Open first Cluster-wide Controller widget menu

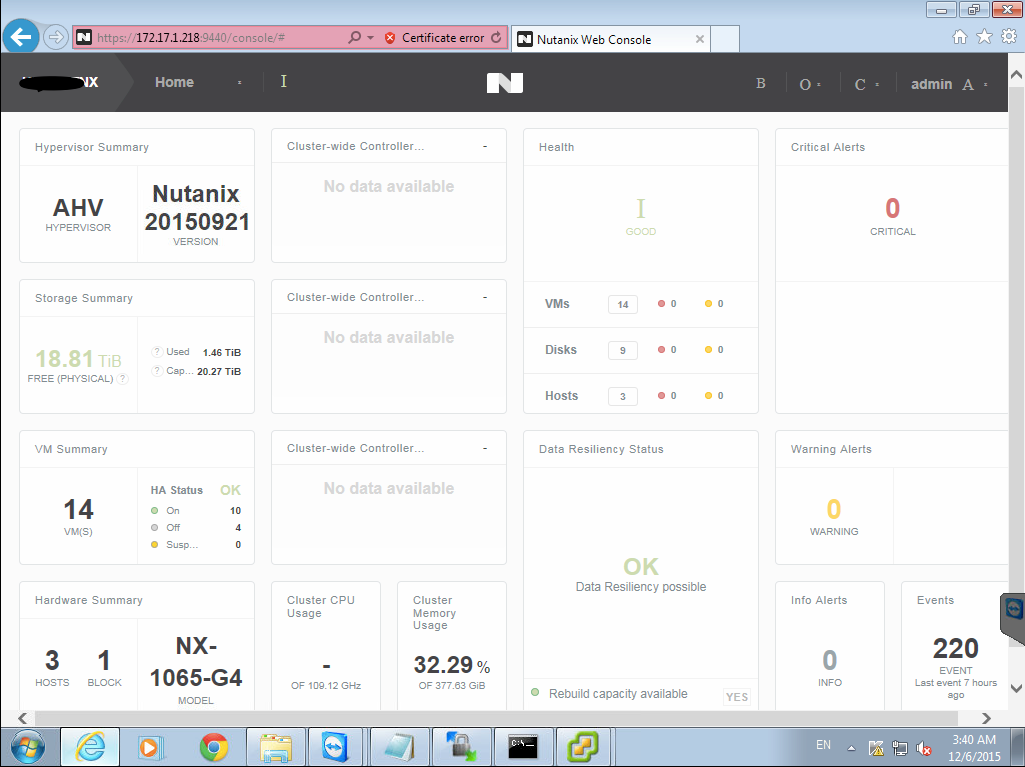tap(484, 146)
